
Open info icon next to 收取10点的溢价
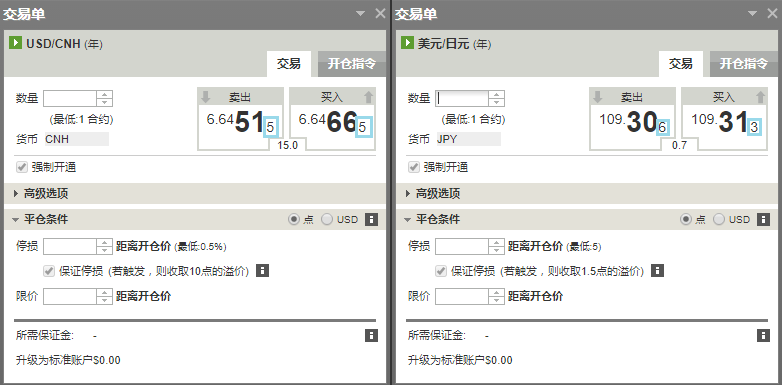coord(262,271)
